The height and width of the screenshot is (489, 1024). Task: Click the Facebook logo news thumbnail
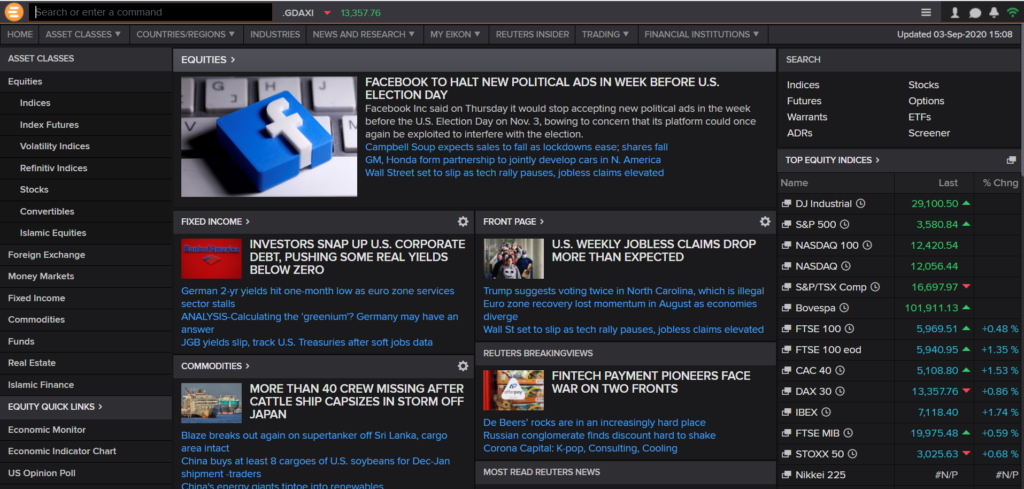point(269,136)
